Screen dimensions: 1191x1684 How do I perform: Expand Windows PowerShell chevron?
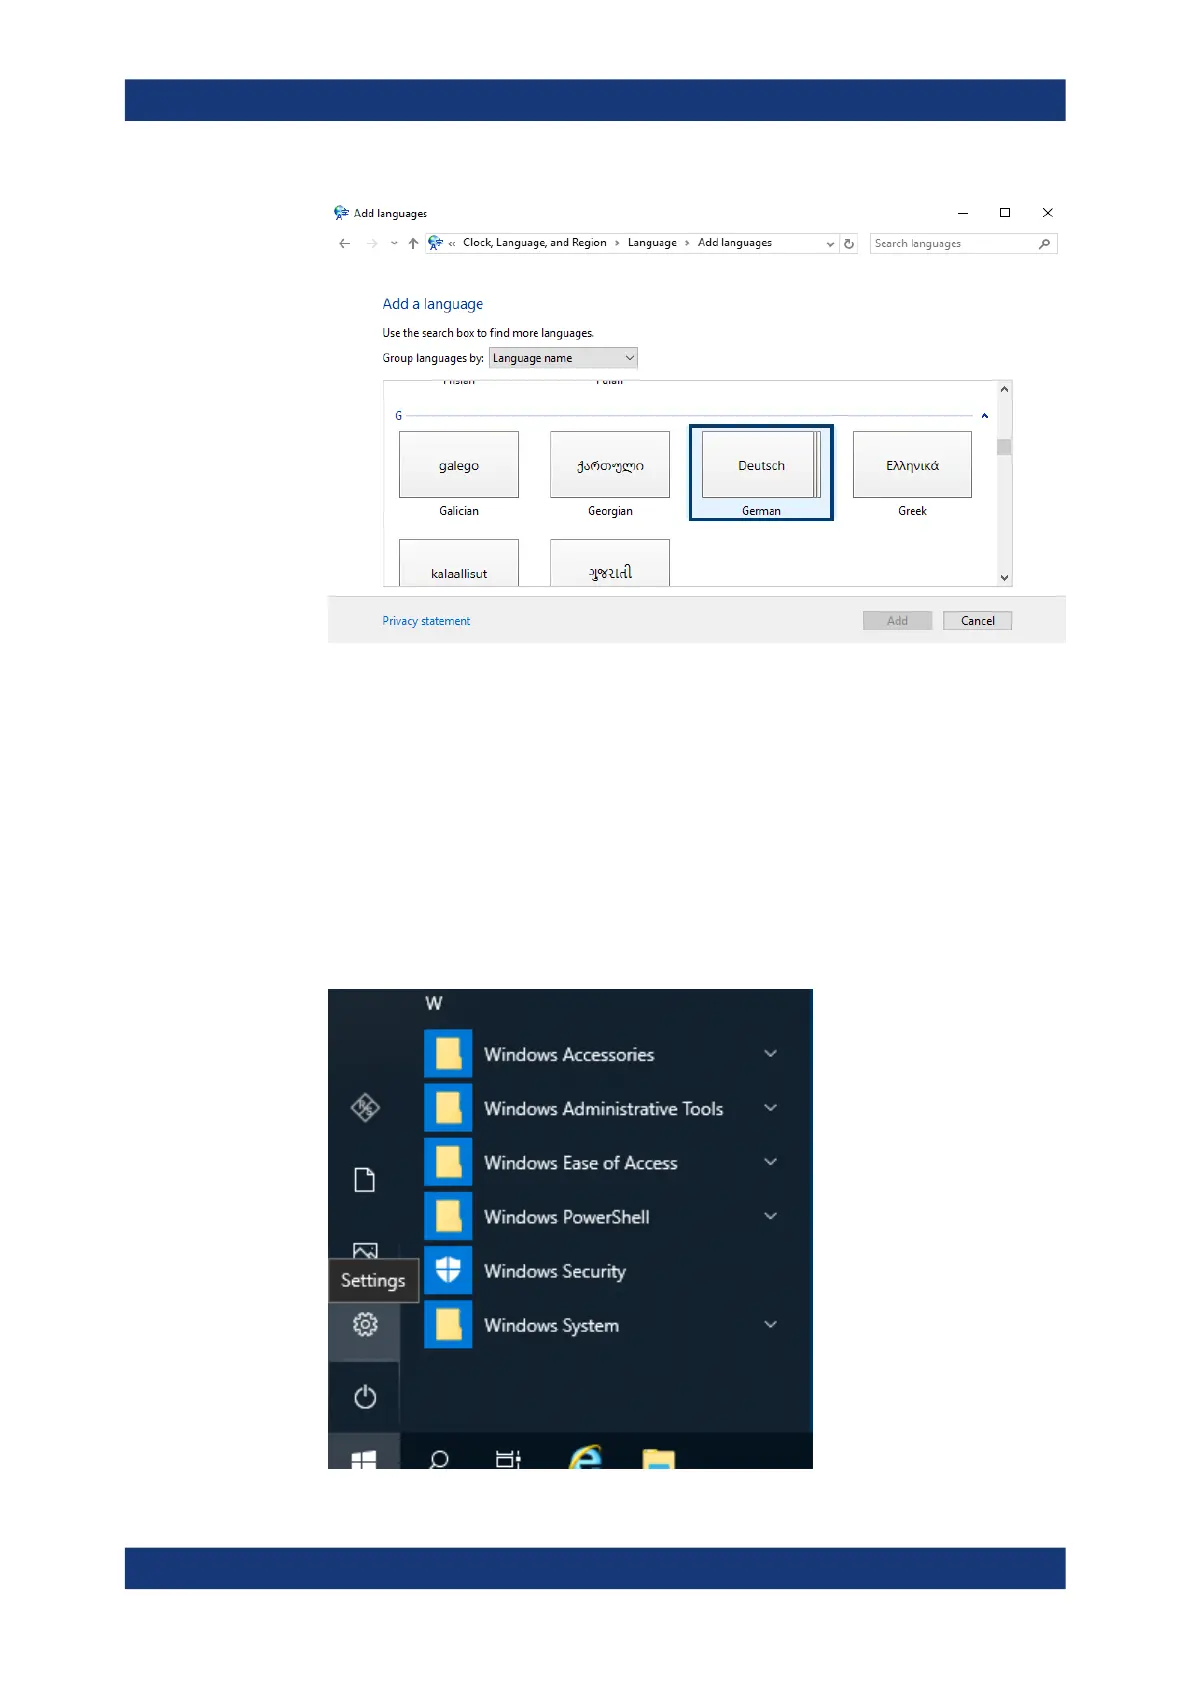point(770,1216)
